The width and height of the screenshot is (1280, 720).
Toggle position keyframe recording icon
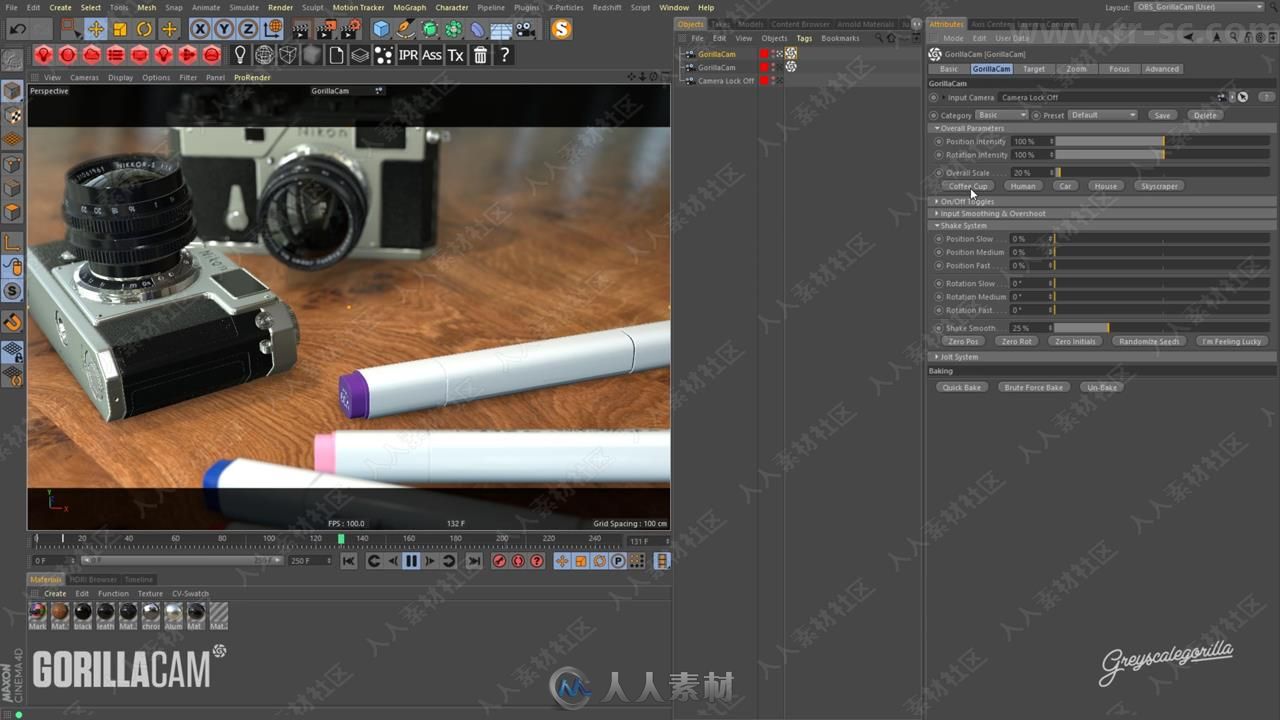(562, 561)
